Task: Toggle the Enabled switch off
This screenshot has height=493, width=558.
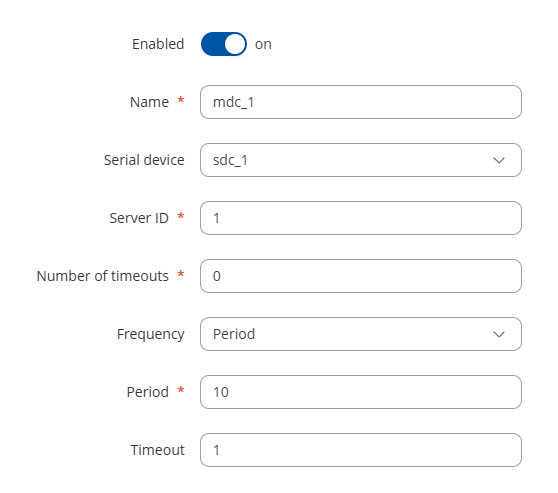Action: coord(223,44)
